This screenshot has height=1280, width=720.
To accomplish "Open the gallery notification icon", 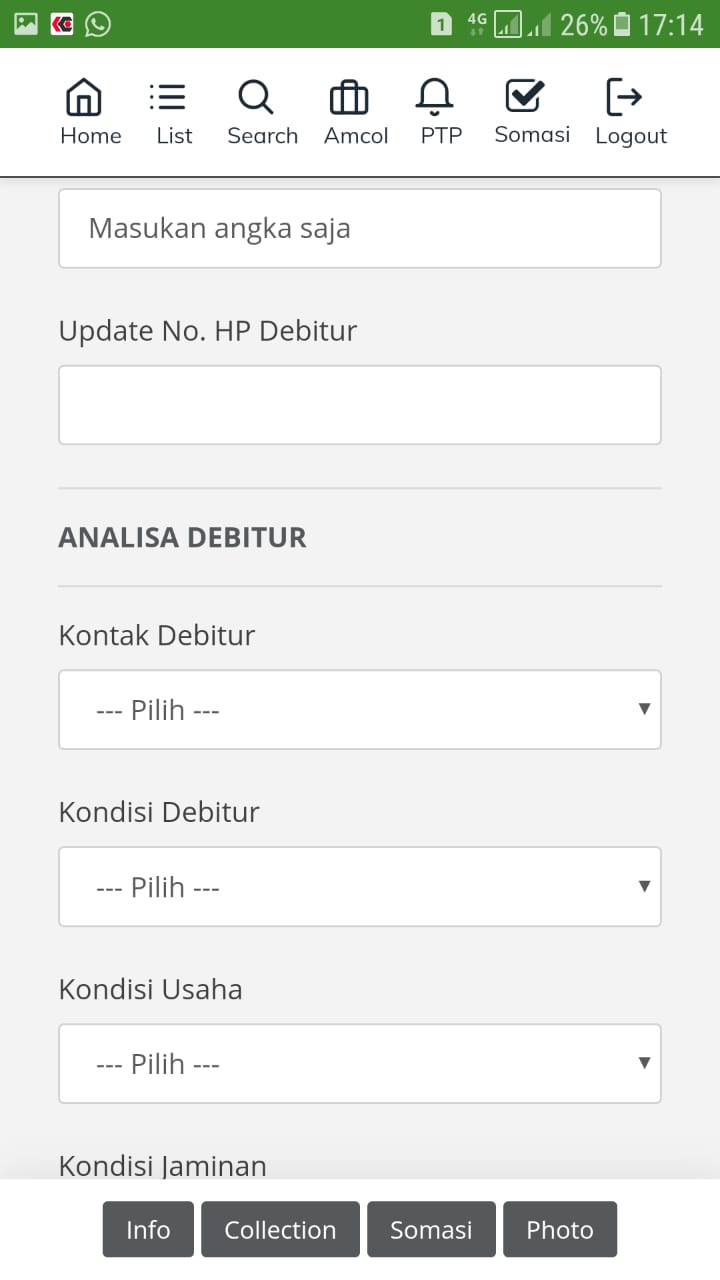I will tap(26, 24).
